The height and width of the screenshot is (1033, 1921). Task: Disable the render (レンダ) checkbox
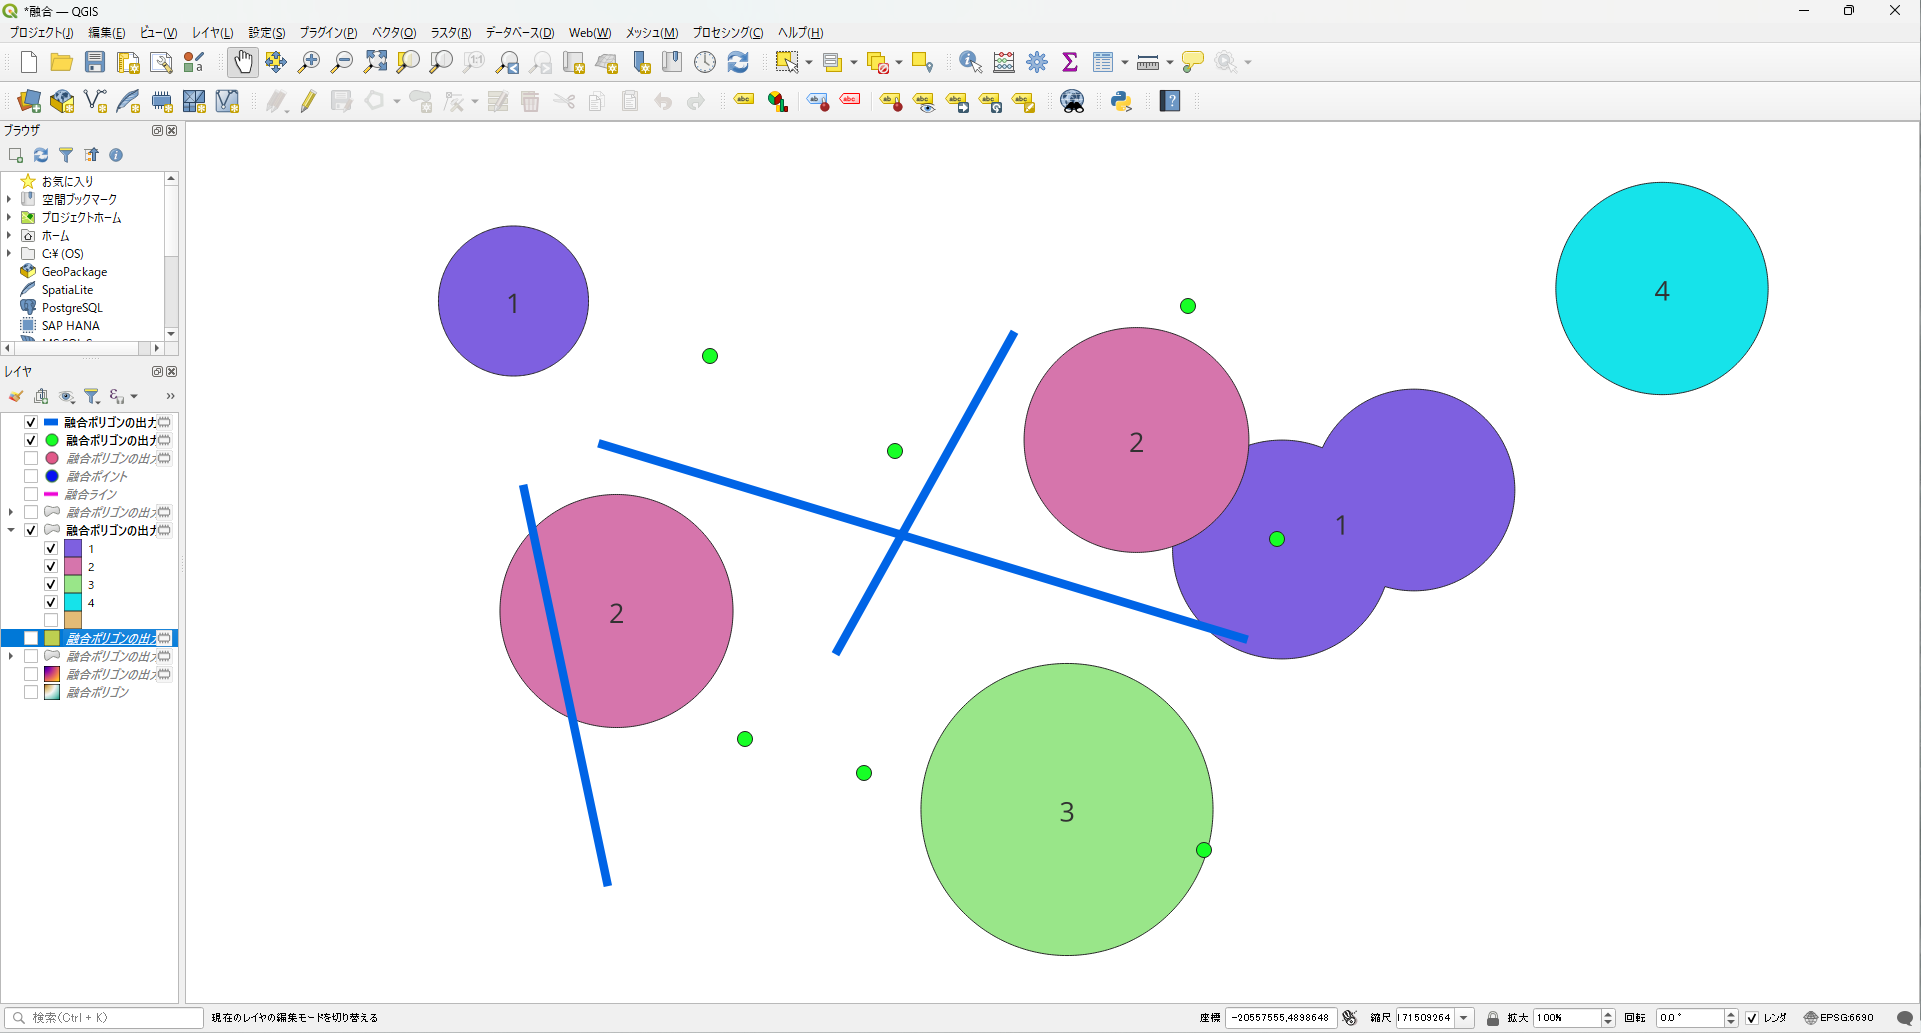[x=1752, y=1018]
